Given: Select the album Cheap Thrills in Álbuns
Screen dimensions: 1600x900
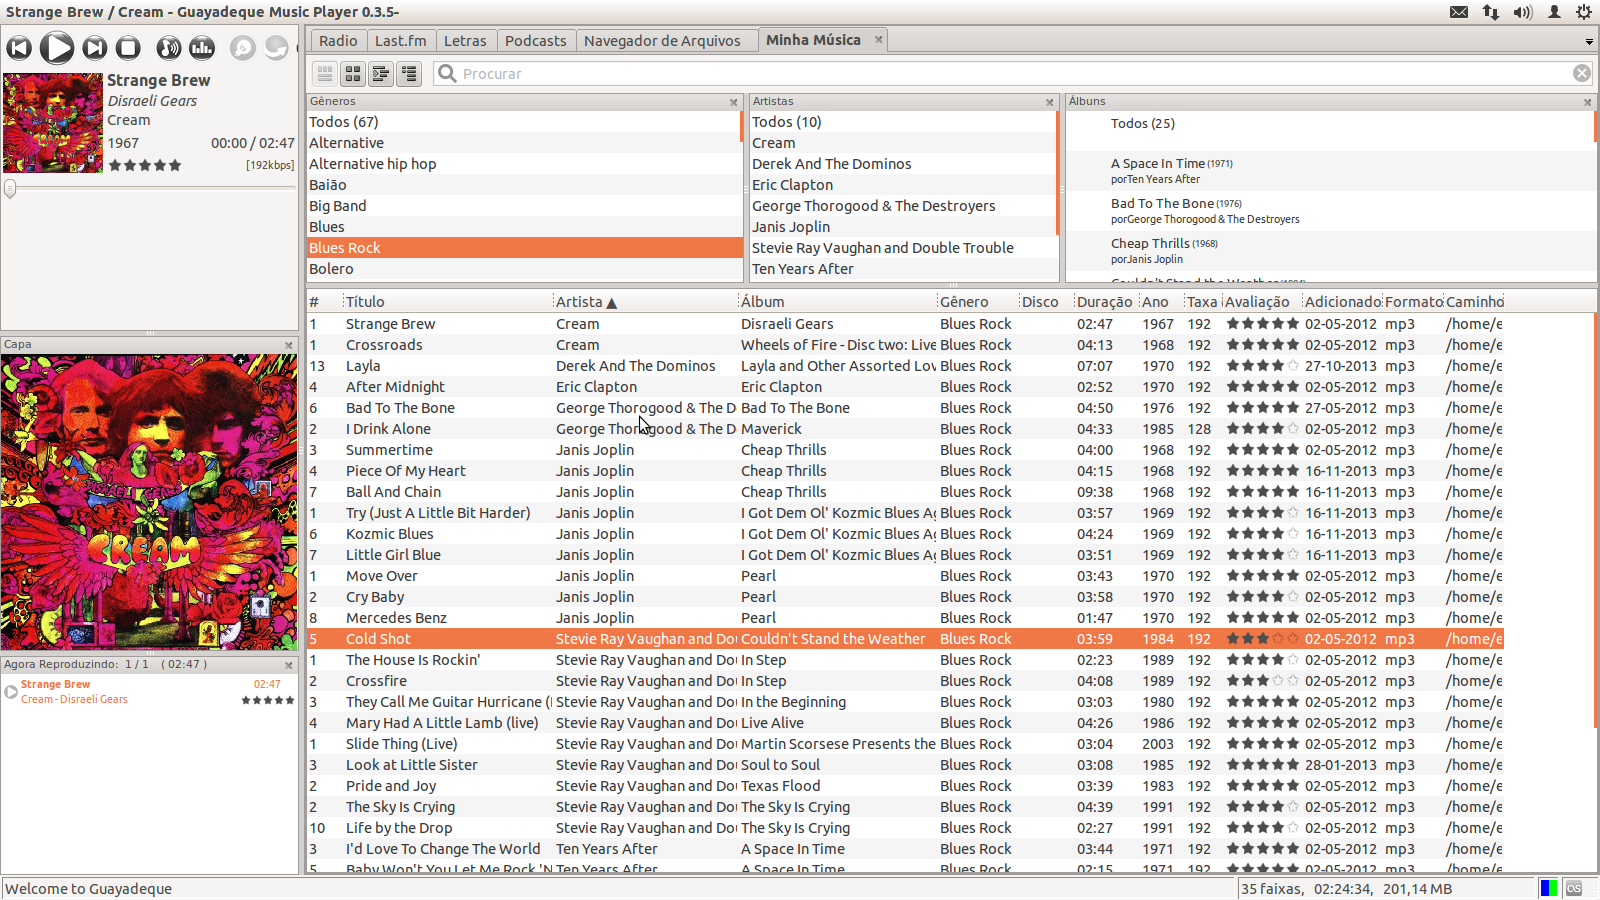Looking at the screenshot, I should [x=1330, y=251].
